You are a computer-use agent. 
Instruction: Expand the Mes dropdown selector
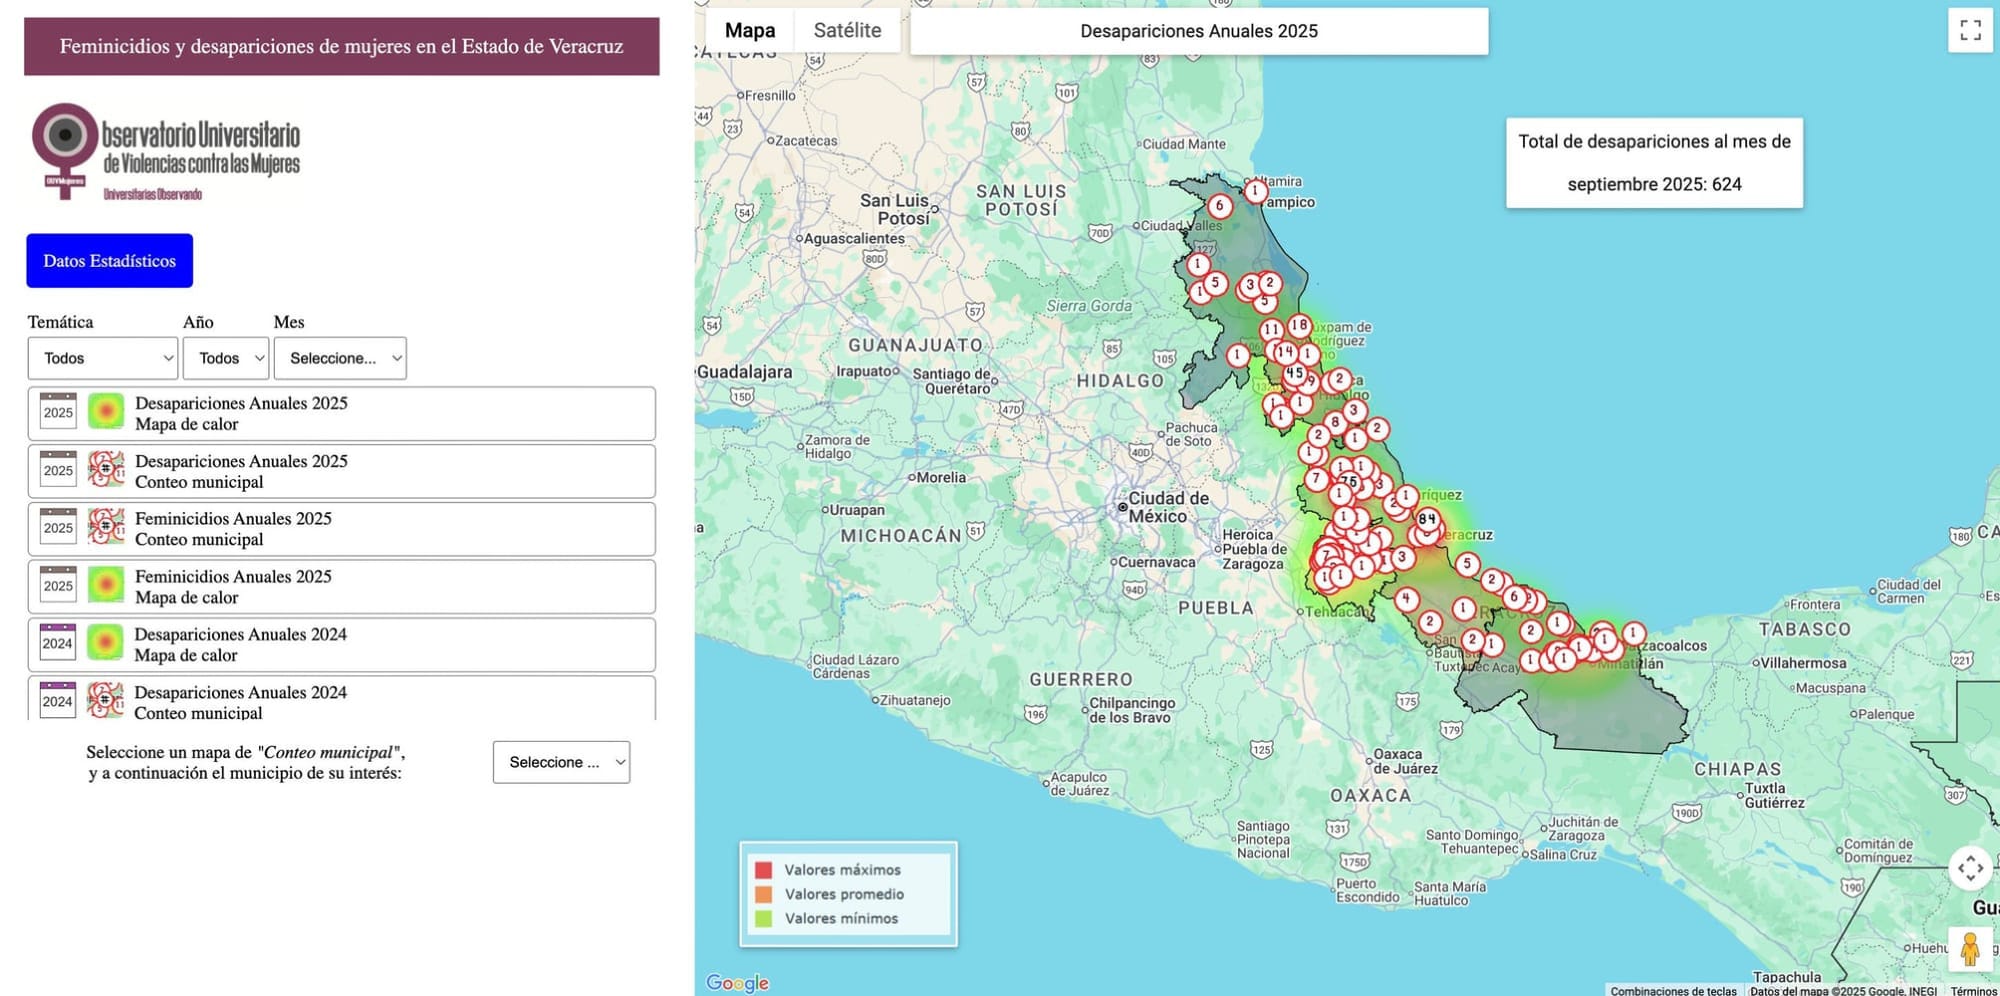340,358
